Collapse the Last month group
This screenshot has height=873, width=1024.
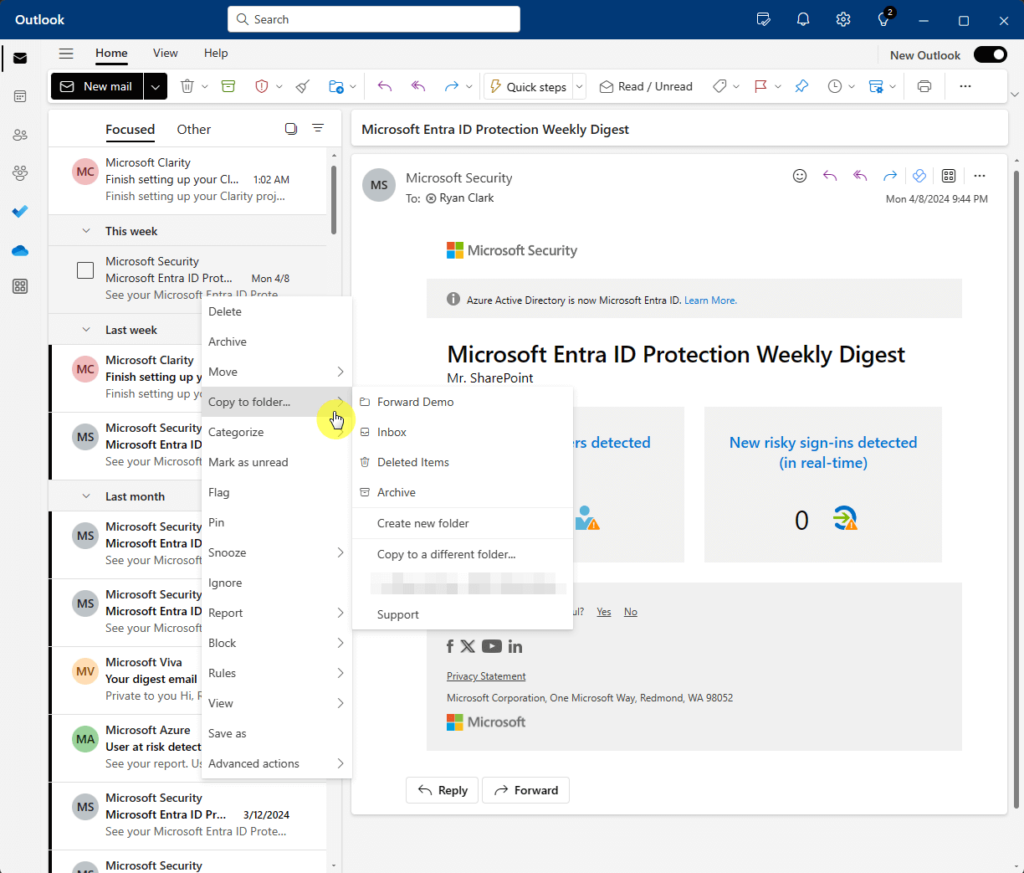coord(86,496)
